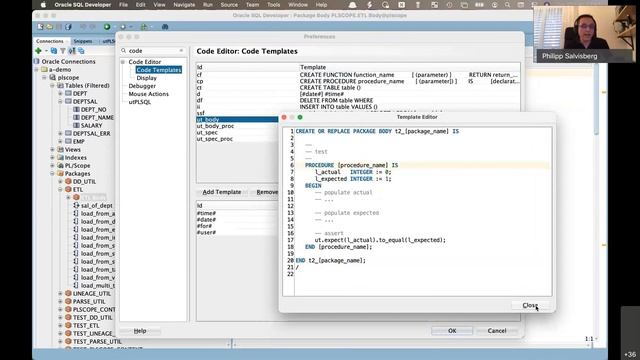
Task: Click the filter funnel icon in Connections panel
Action: (x=62, y=51)
